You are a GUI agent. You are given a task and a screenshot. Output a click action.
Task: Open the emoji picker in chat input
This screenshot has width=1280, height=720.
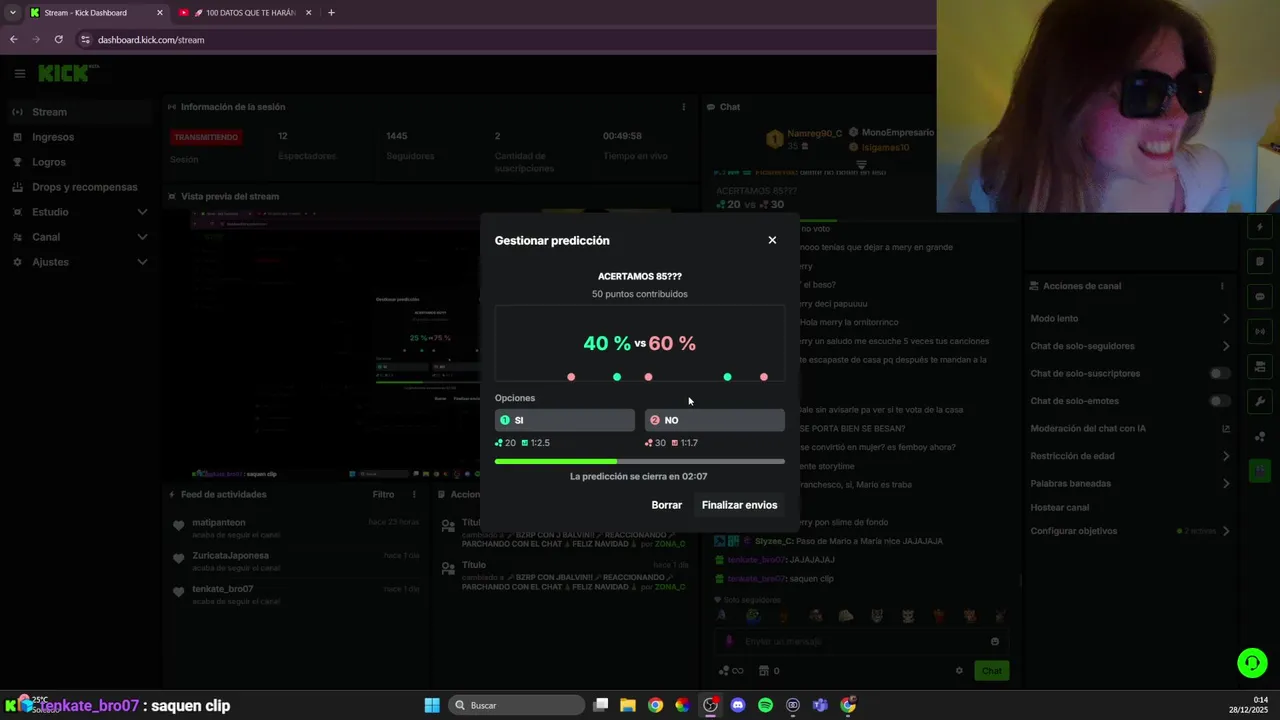pyautogui.click(x=995, y=642)
